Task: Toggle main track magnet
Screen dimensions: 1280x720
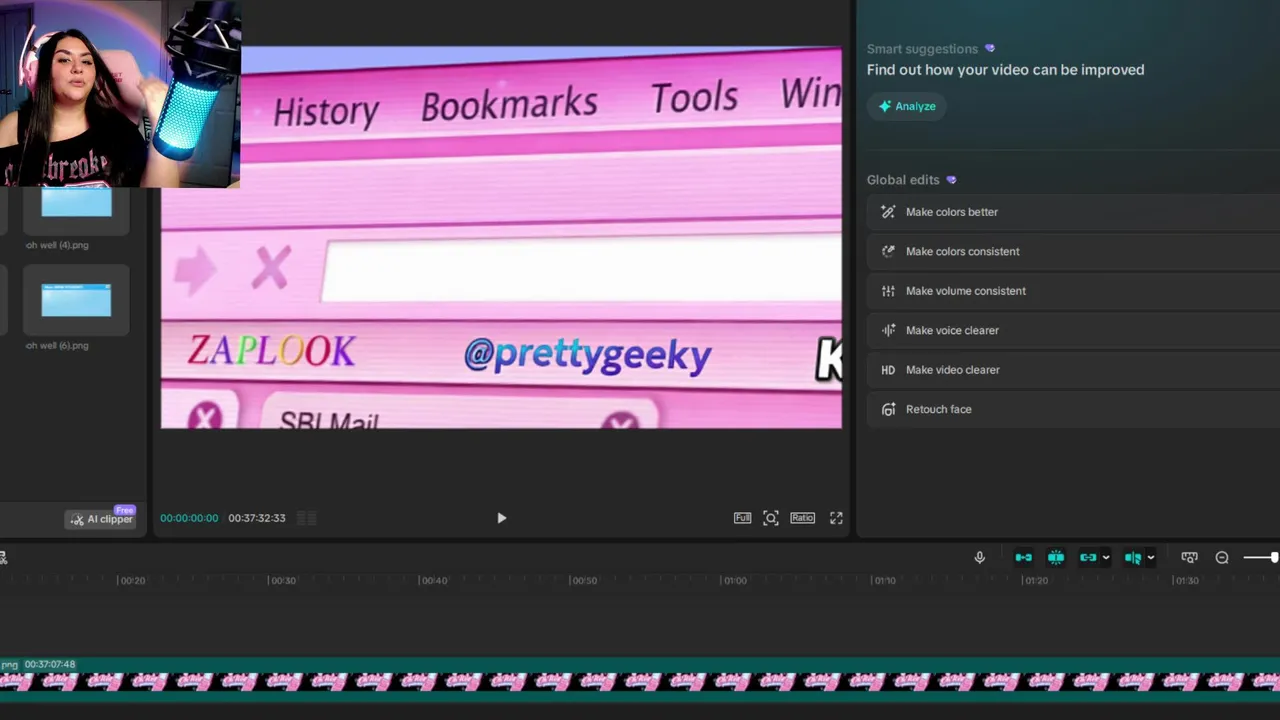Action: pyautogui.click(x=1023, y=558)
